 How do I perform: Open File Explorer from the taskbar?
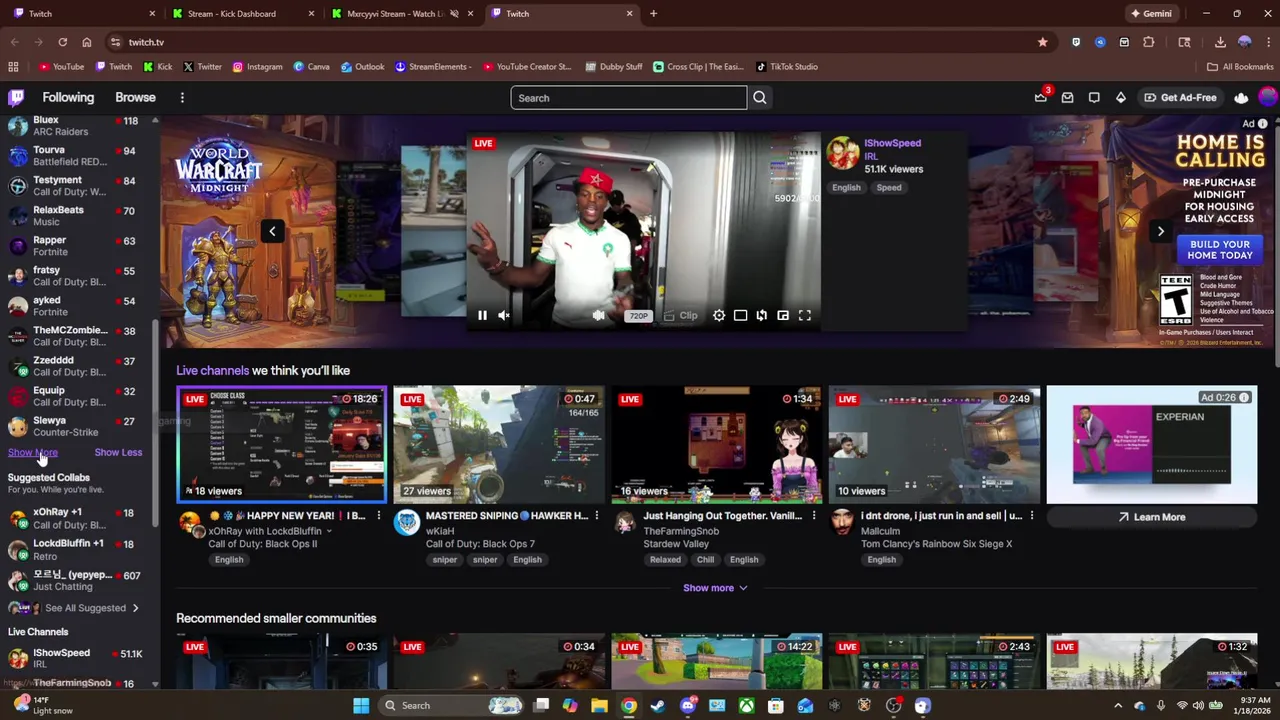(x=599, y=705)
